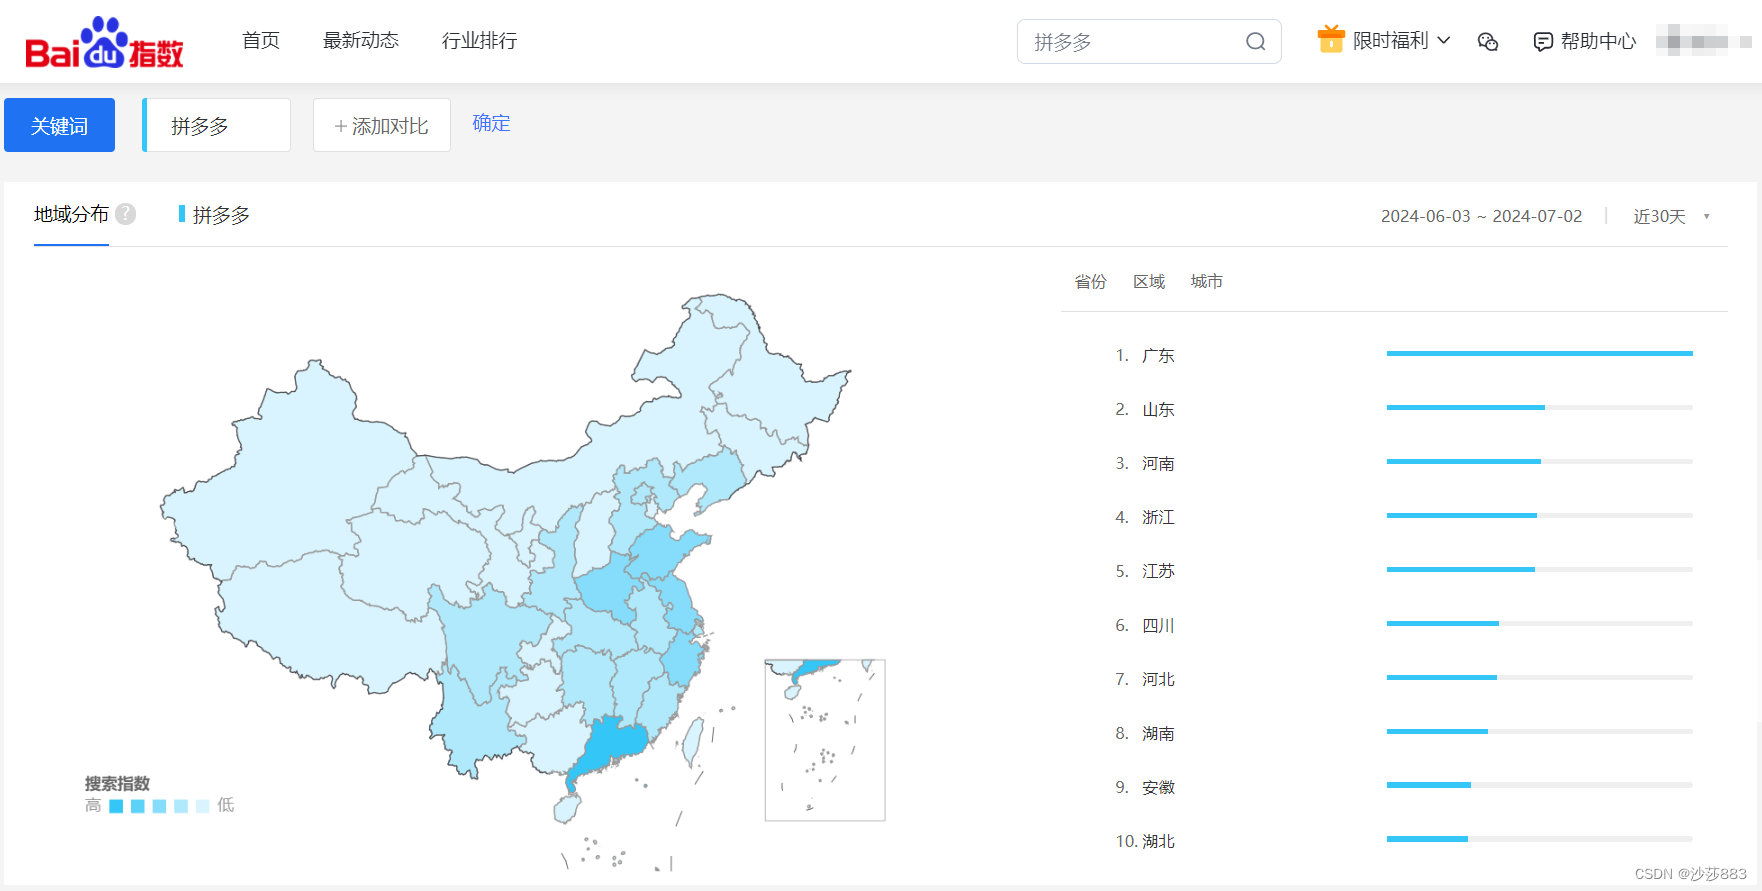Click the 湖南 row in the ranking
1762x891 pixels.
click(x=1404, y=733)
